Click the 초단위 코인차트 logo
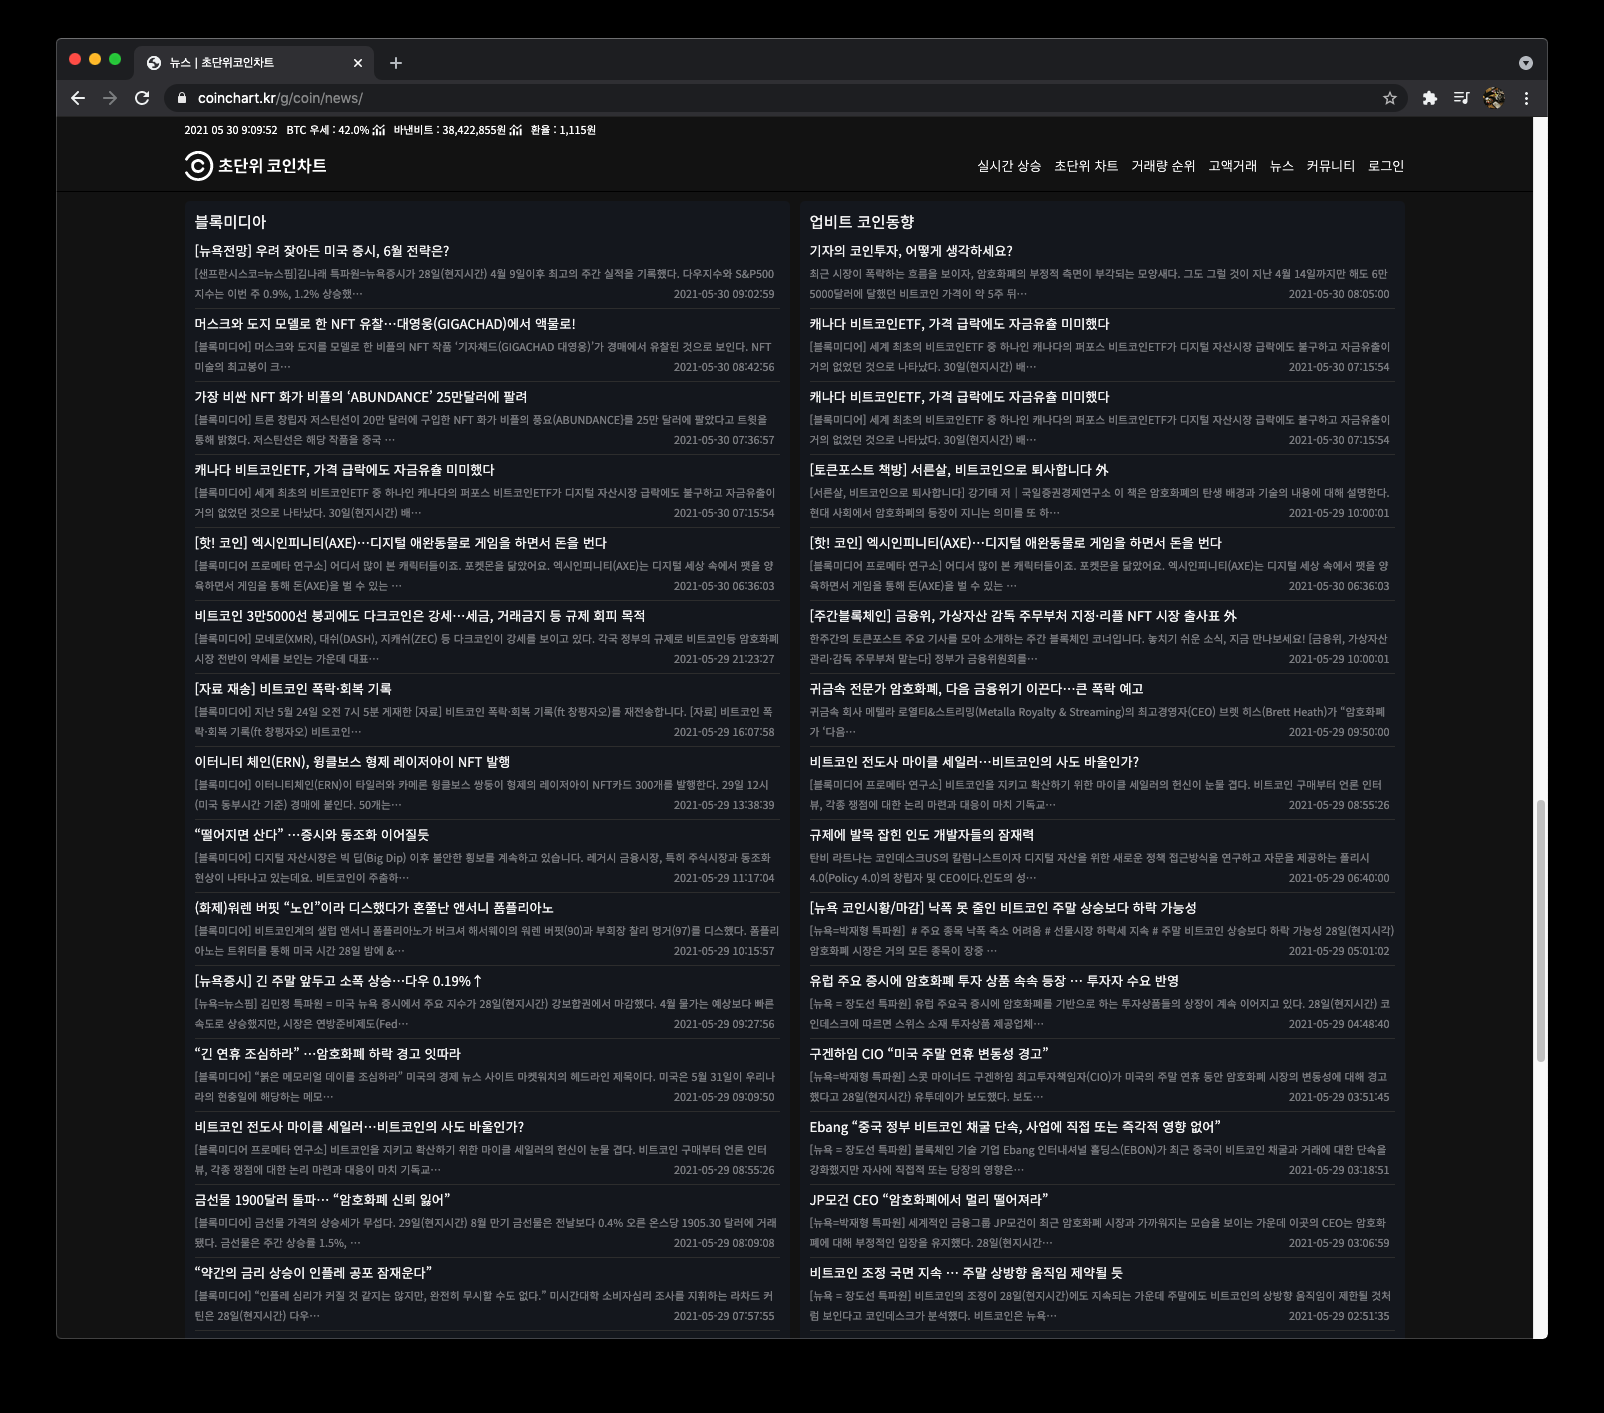Image resolution: width=1604 pixels, height=1413 pixels. click(255, 166)
